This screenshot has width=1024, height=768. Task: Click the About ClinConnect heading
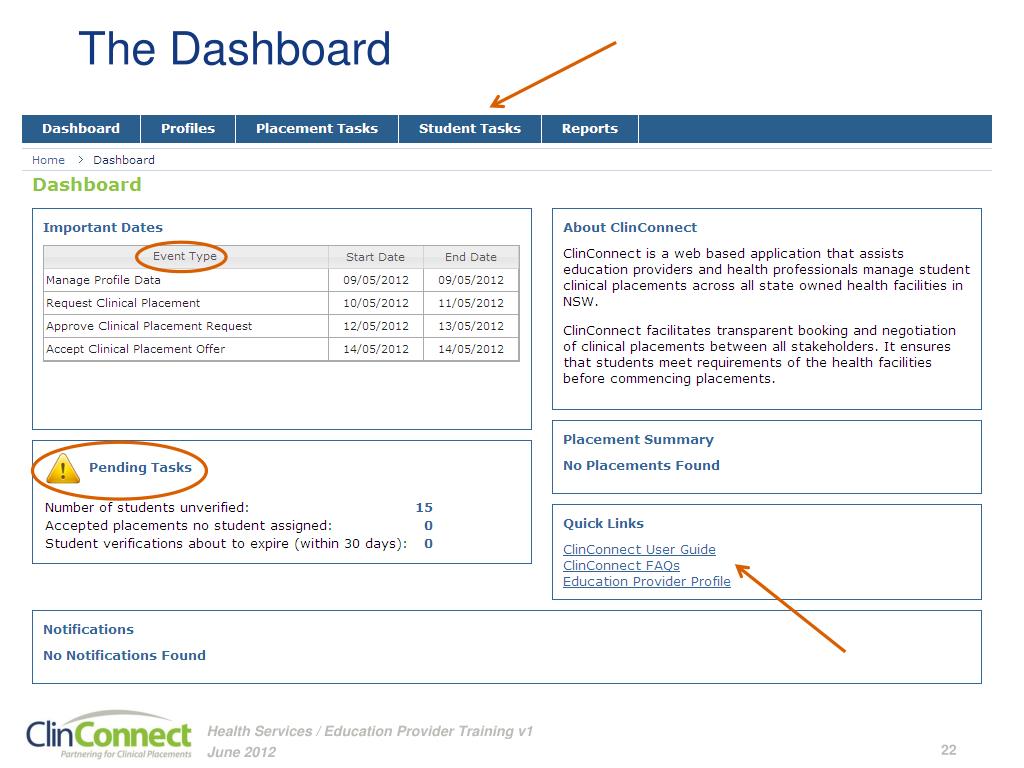point(630,227)
